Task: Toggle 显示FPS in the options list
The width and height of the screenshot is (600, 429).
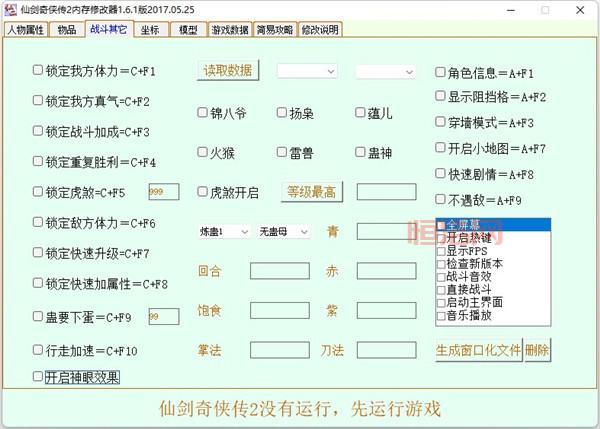Action: tap(442, 251)
